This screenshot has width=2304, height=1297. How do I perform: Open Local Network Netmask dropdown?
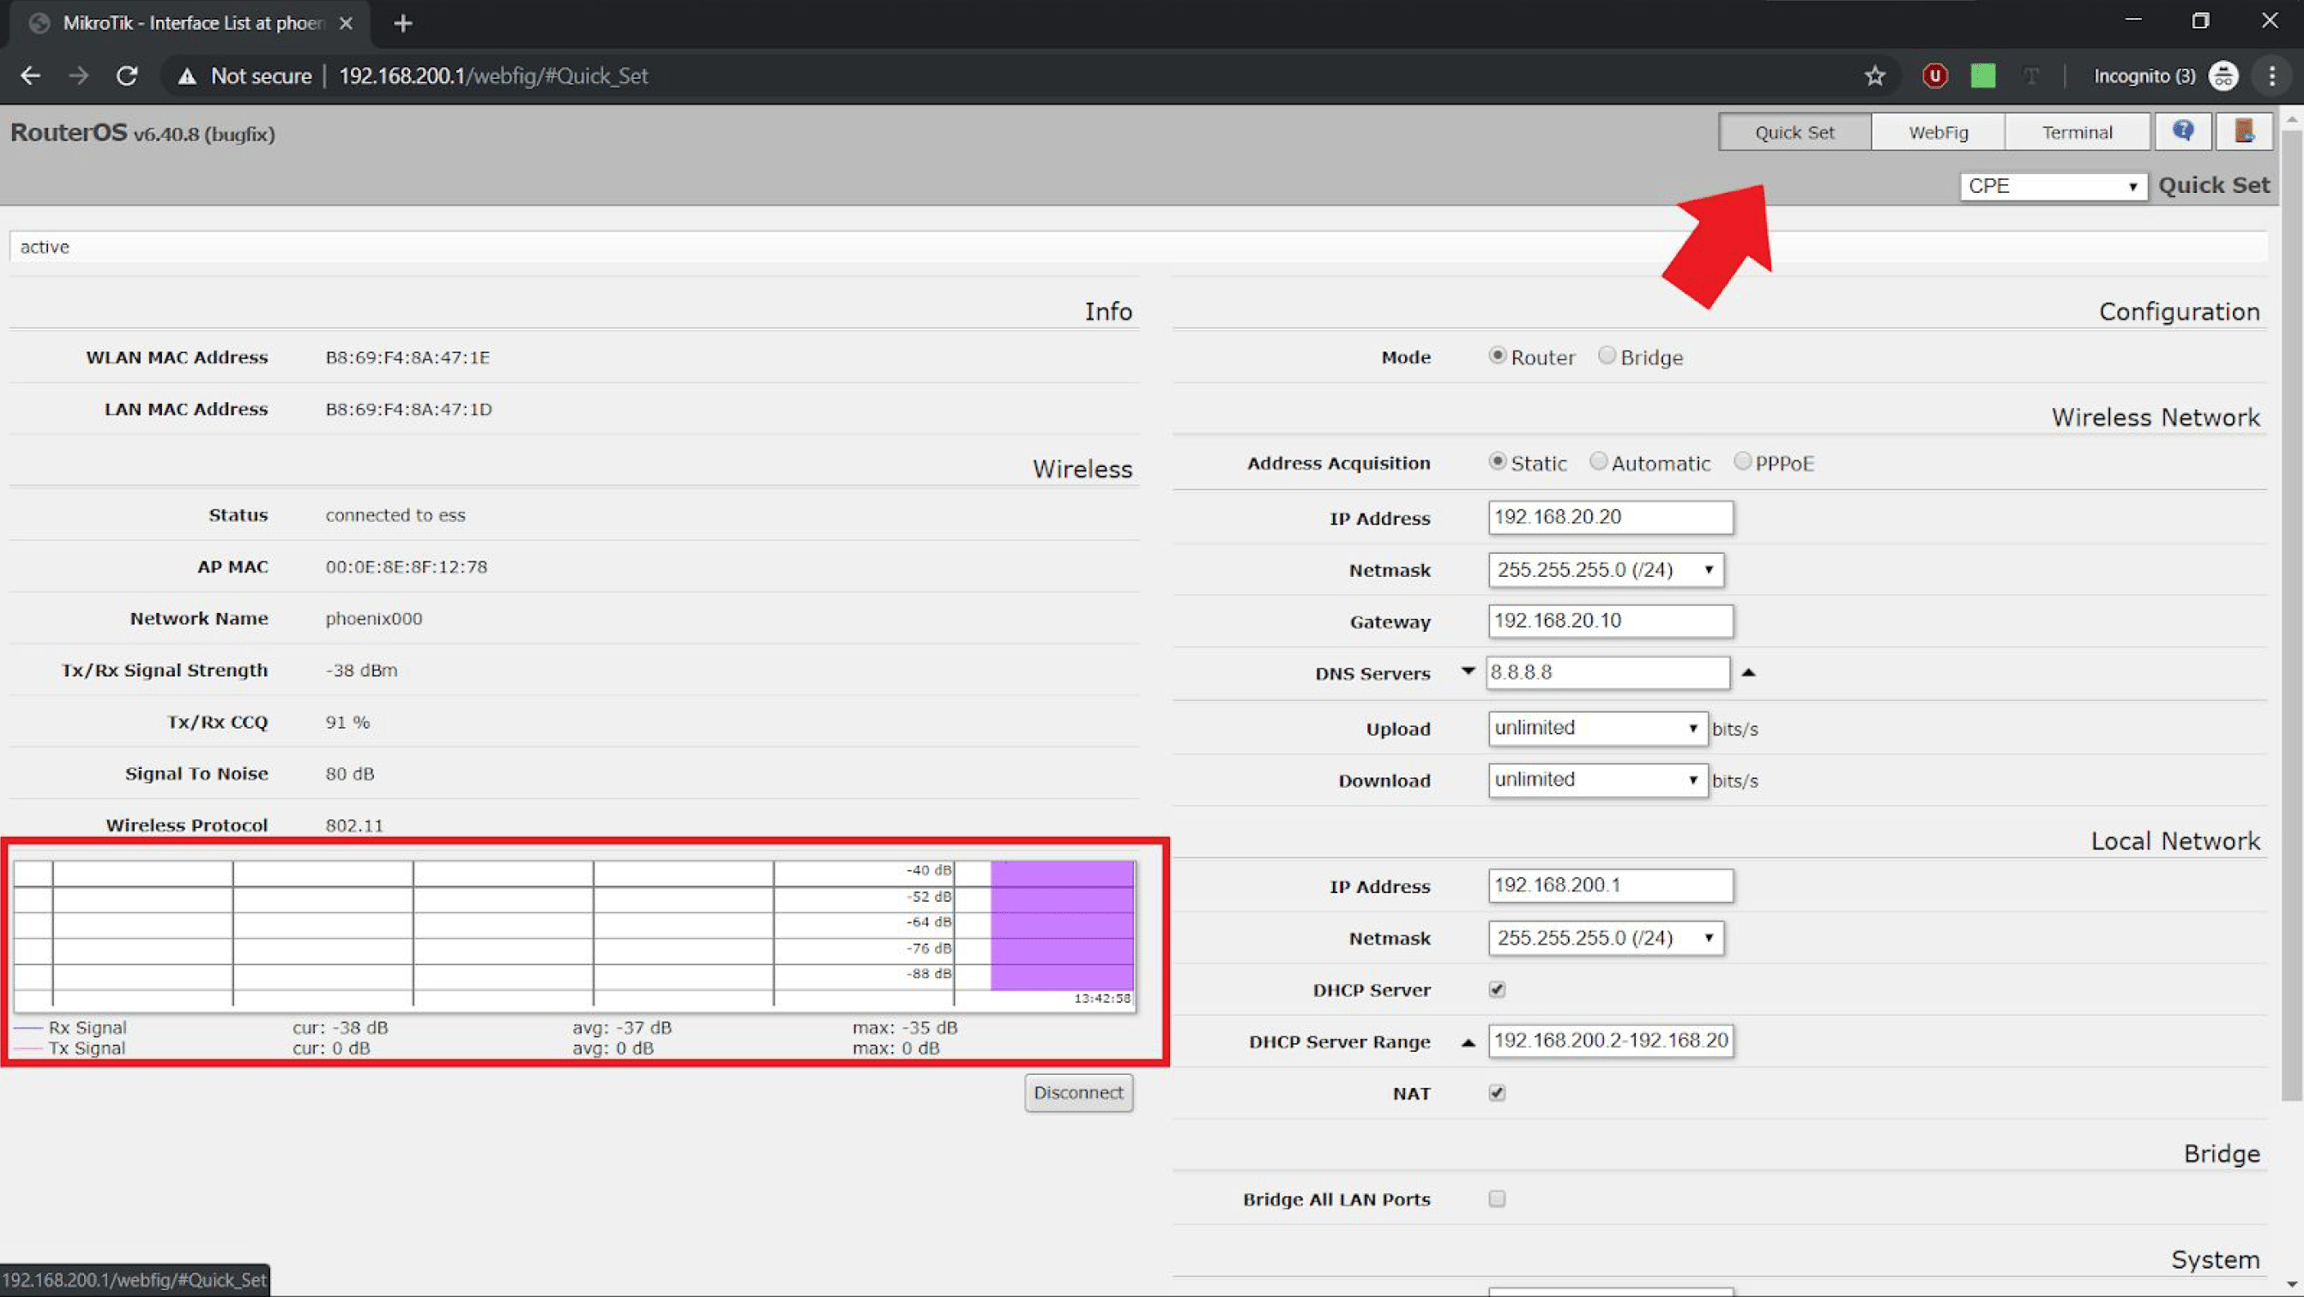click(x=1606, y=938)
